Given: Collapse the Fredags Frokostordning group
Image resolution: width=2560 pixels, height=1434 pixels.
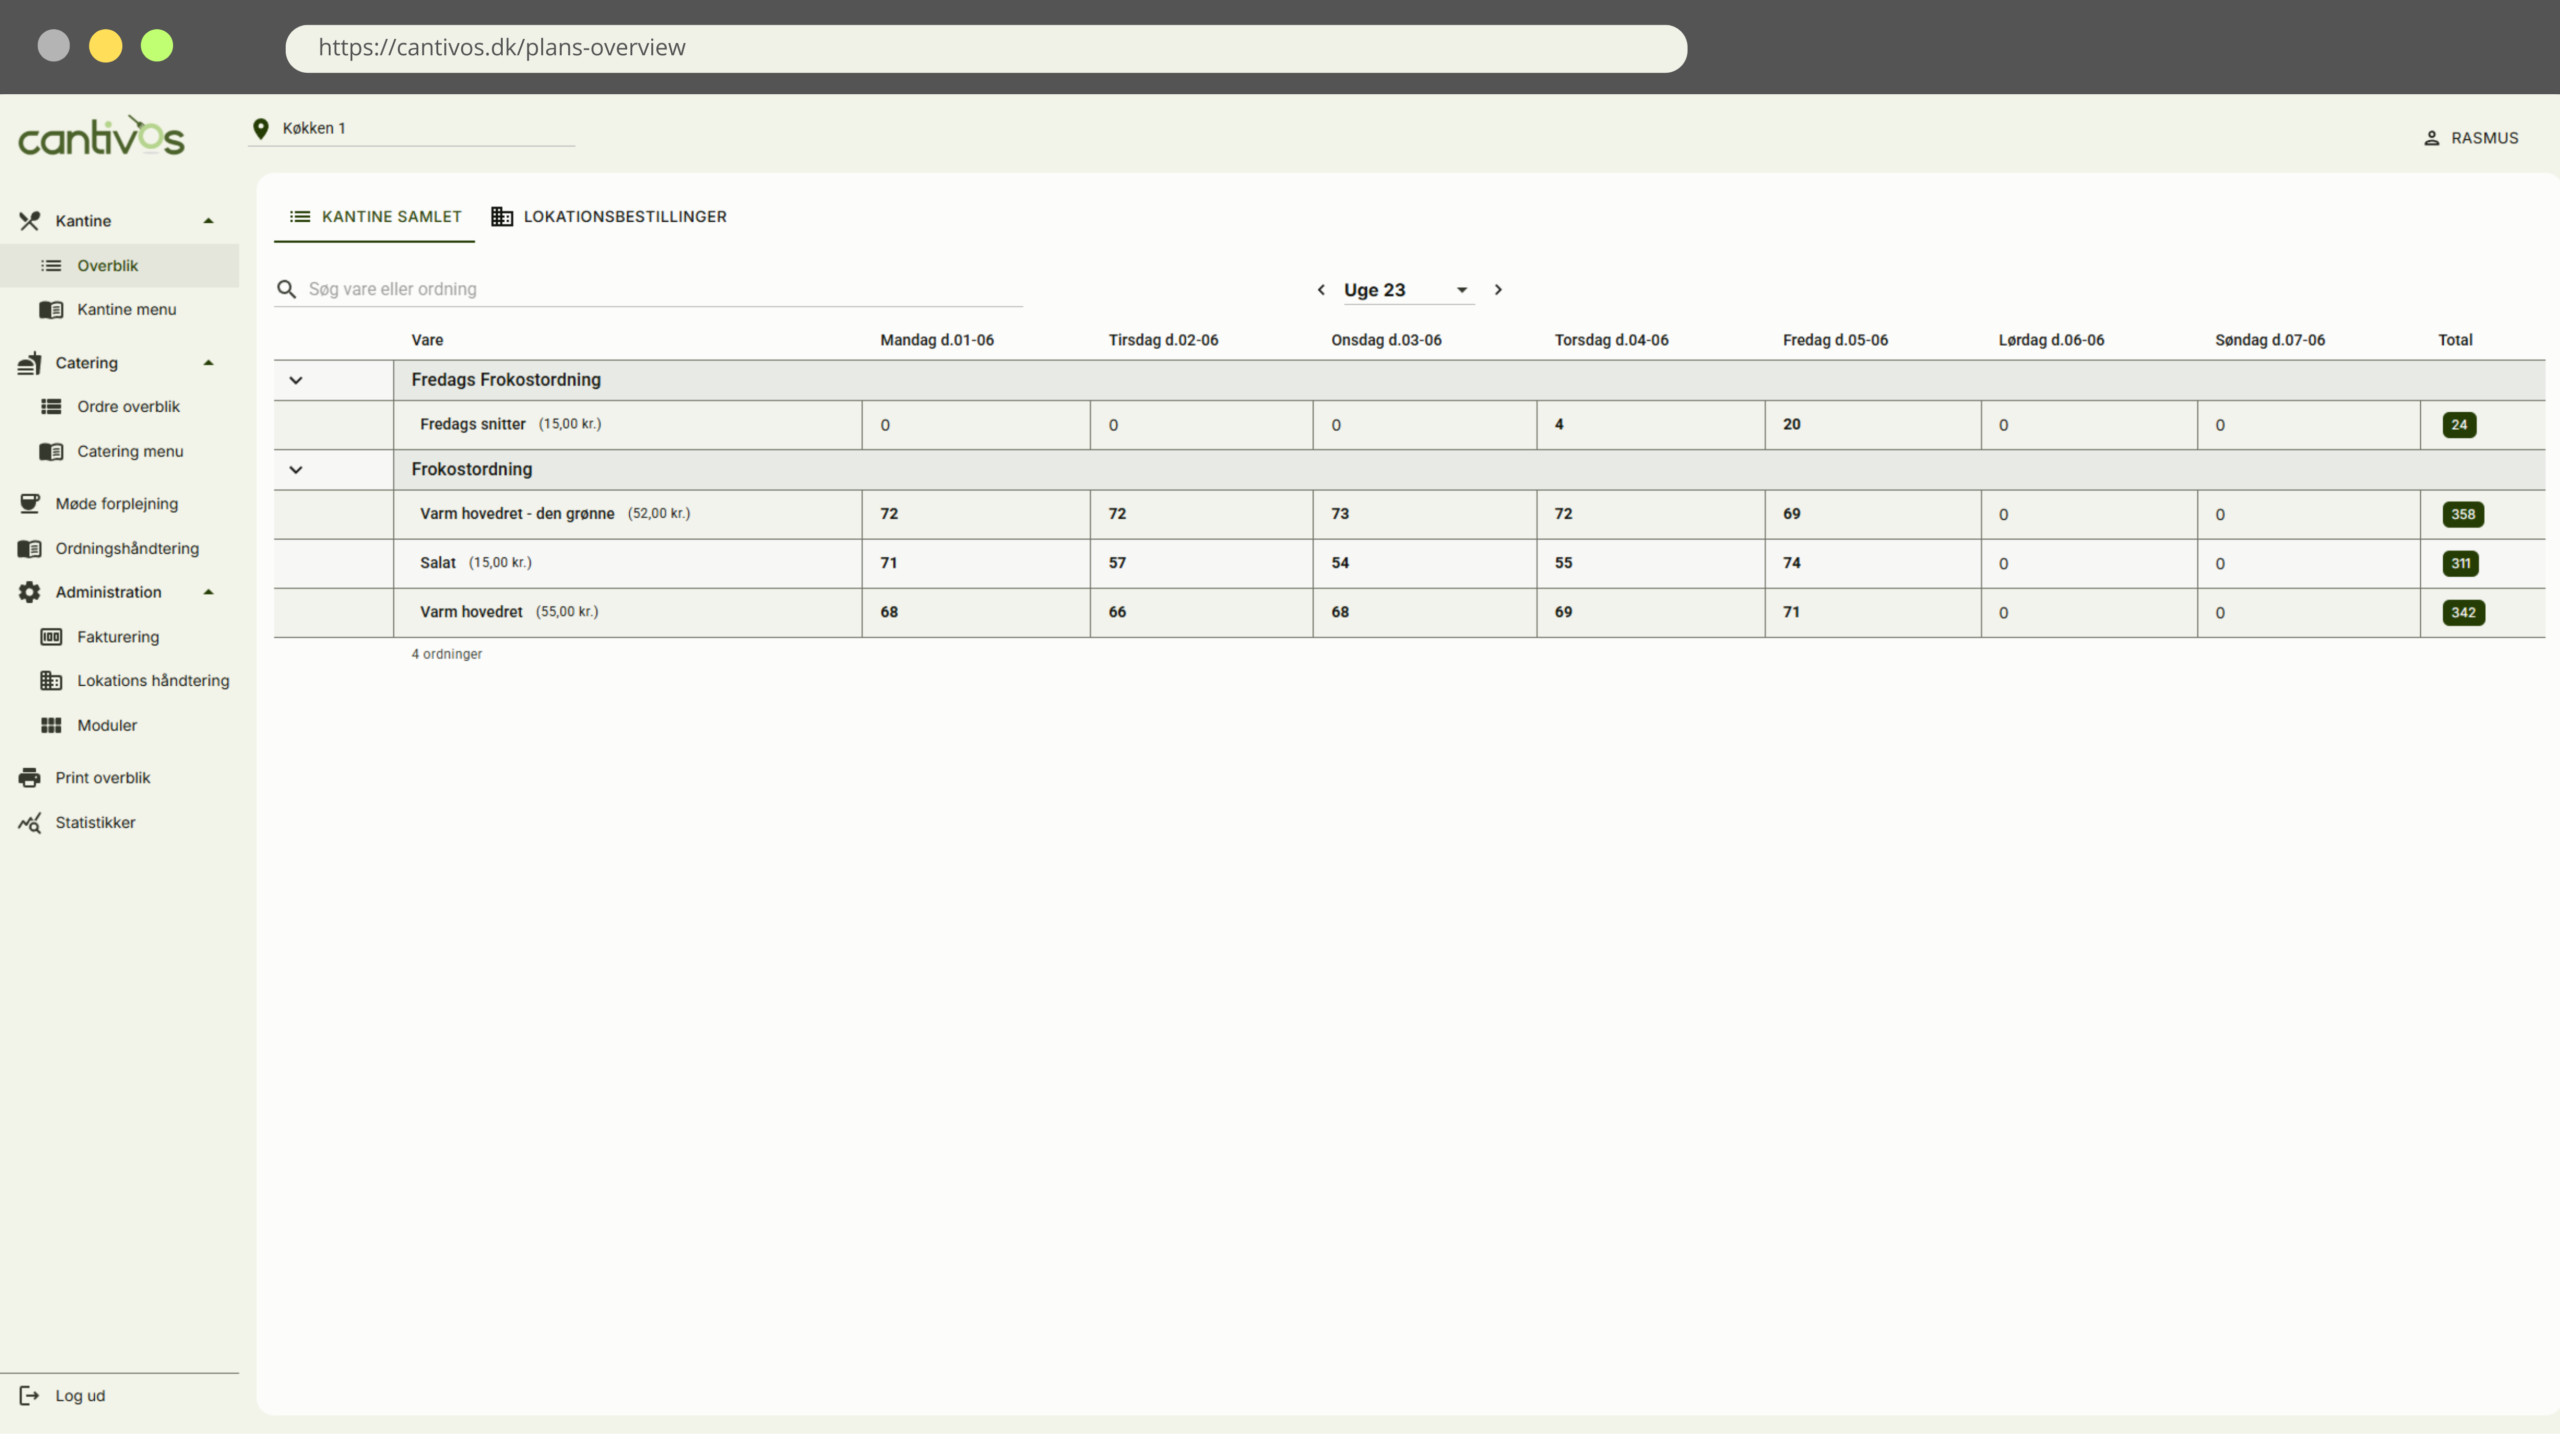Looking at the screenshot, I should click(x=296, y=380).
